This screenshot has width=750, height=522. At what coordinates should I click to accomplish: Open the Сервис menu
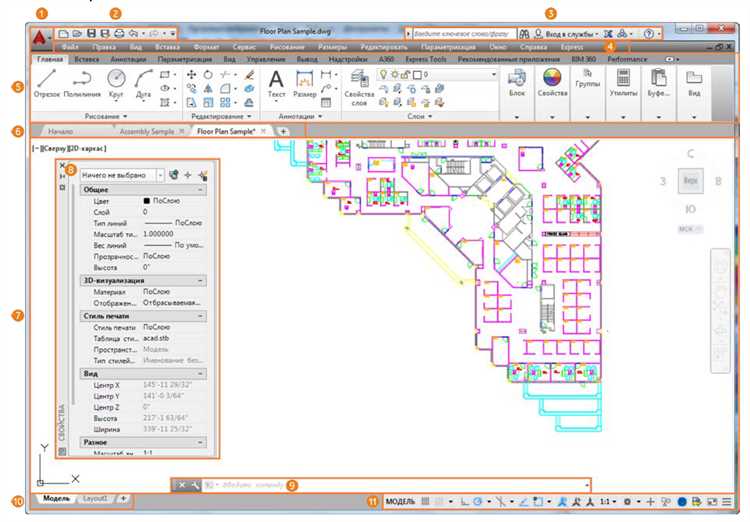(244, 47)
